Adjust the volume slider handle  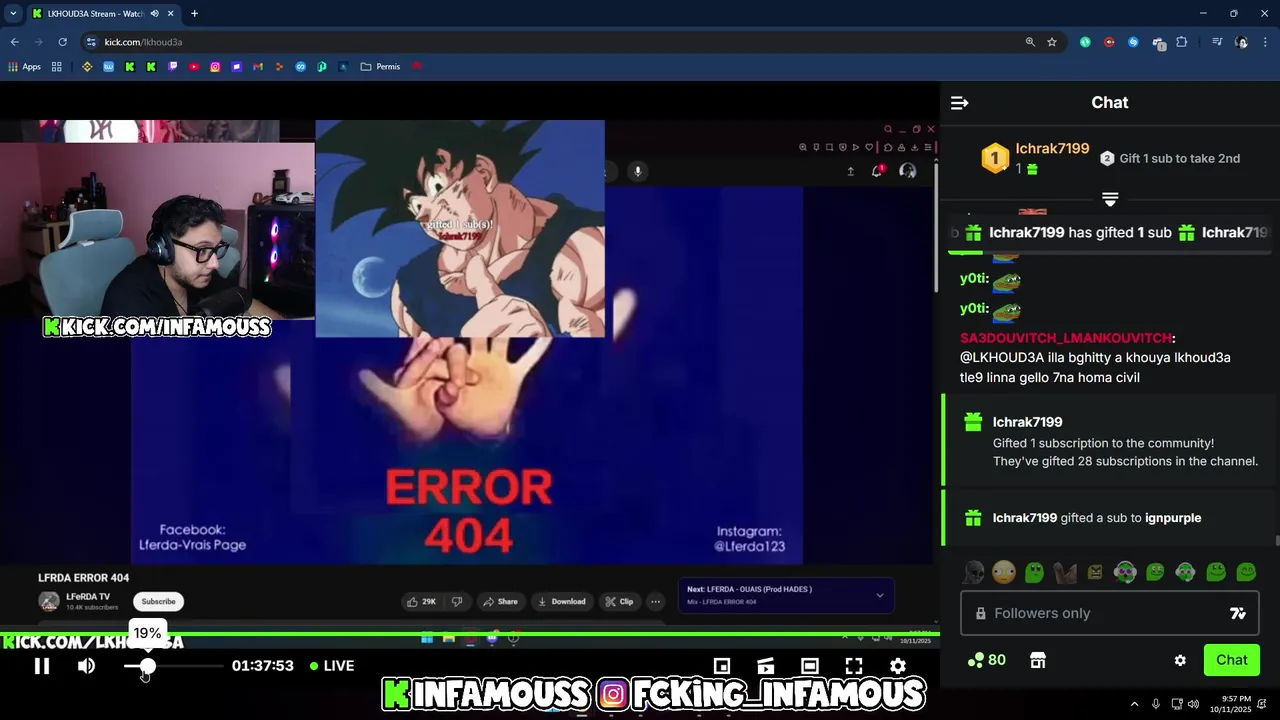click(x=148, y=666)
